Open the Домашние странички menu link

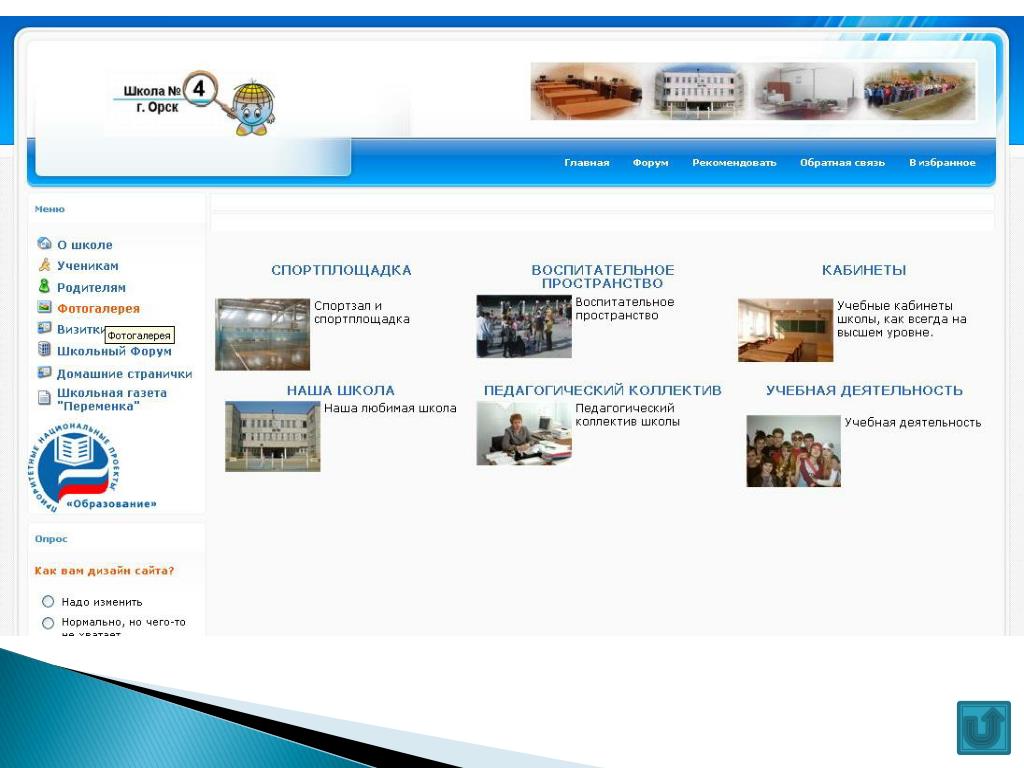(x=124, y=374)
